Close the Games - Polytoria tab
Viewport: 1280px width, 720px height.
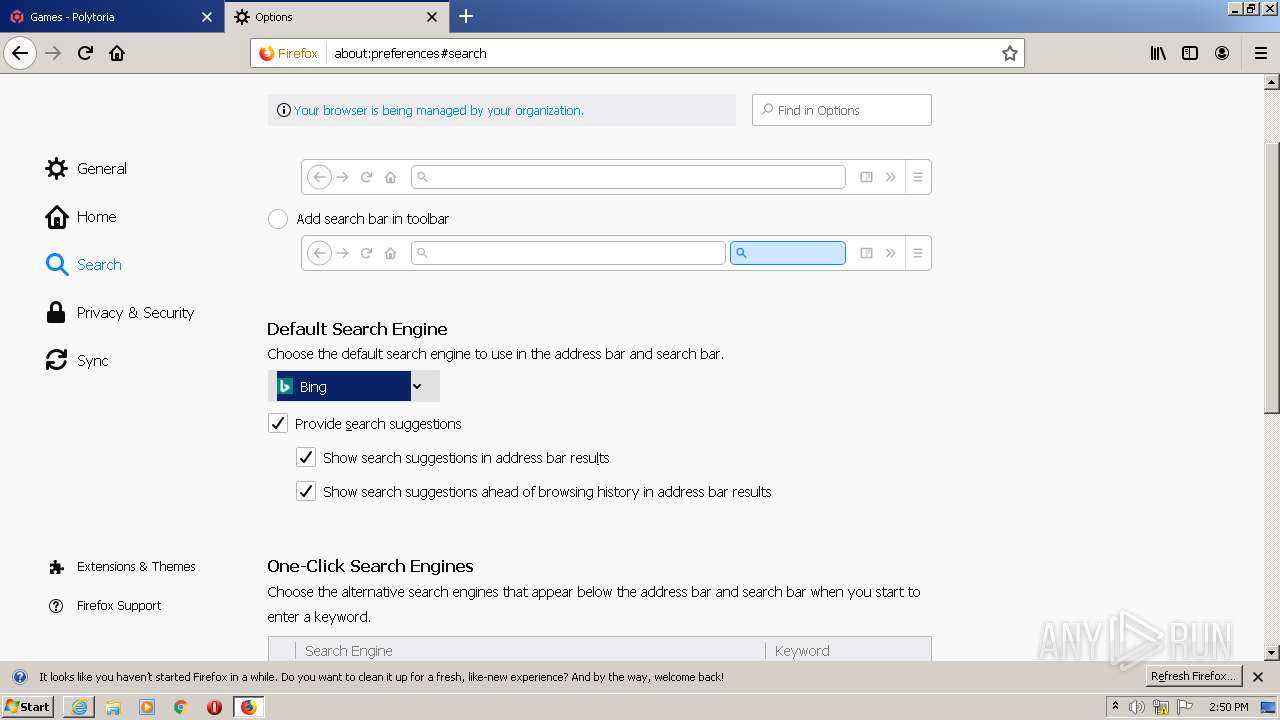(207, 17)
